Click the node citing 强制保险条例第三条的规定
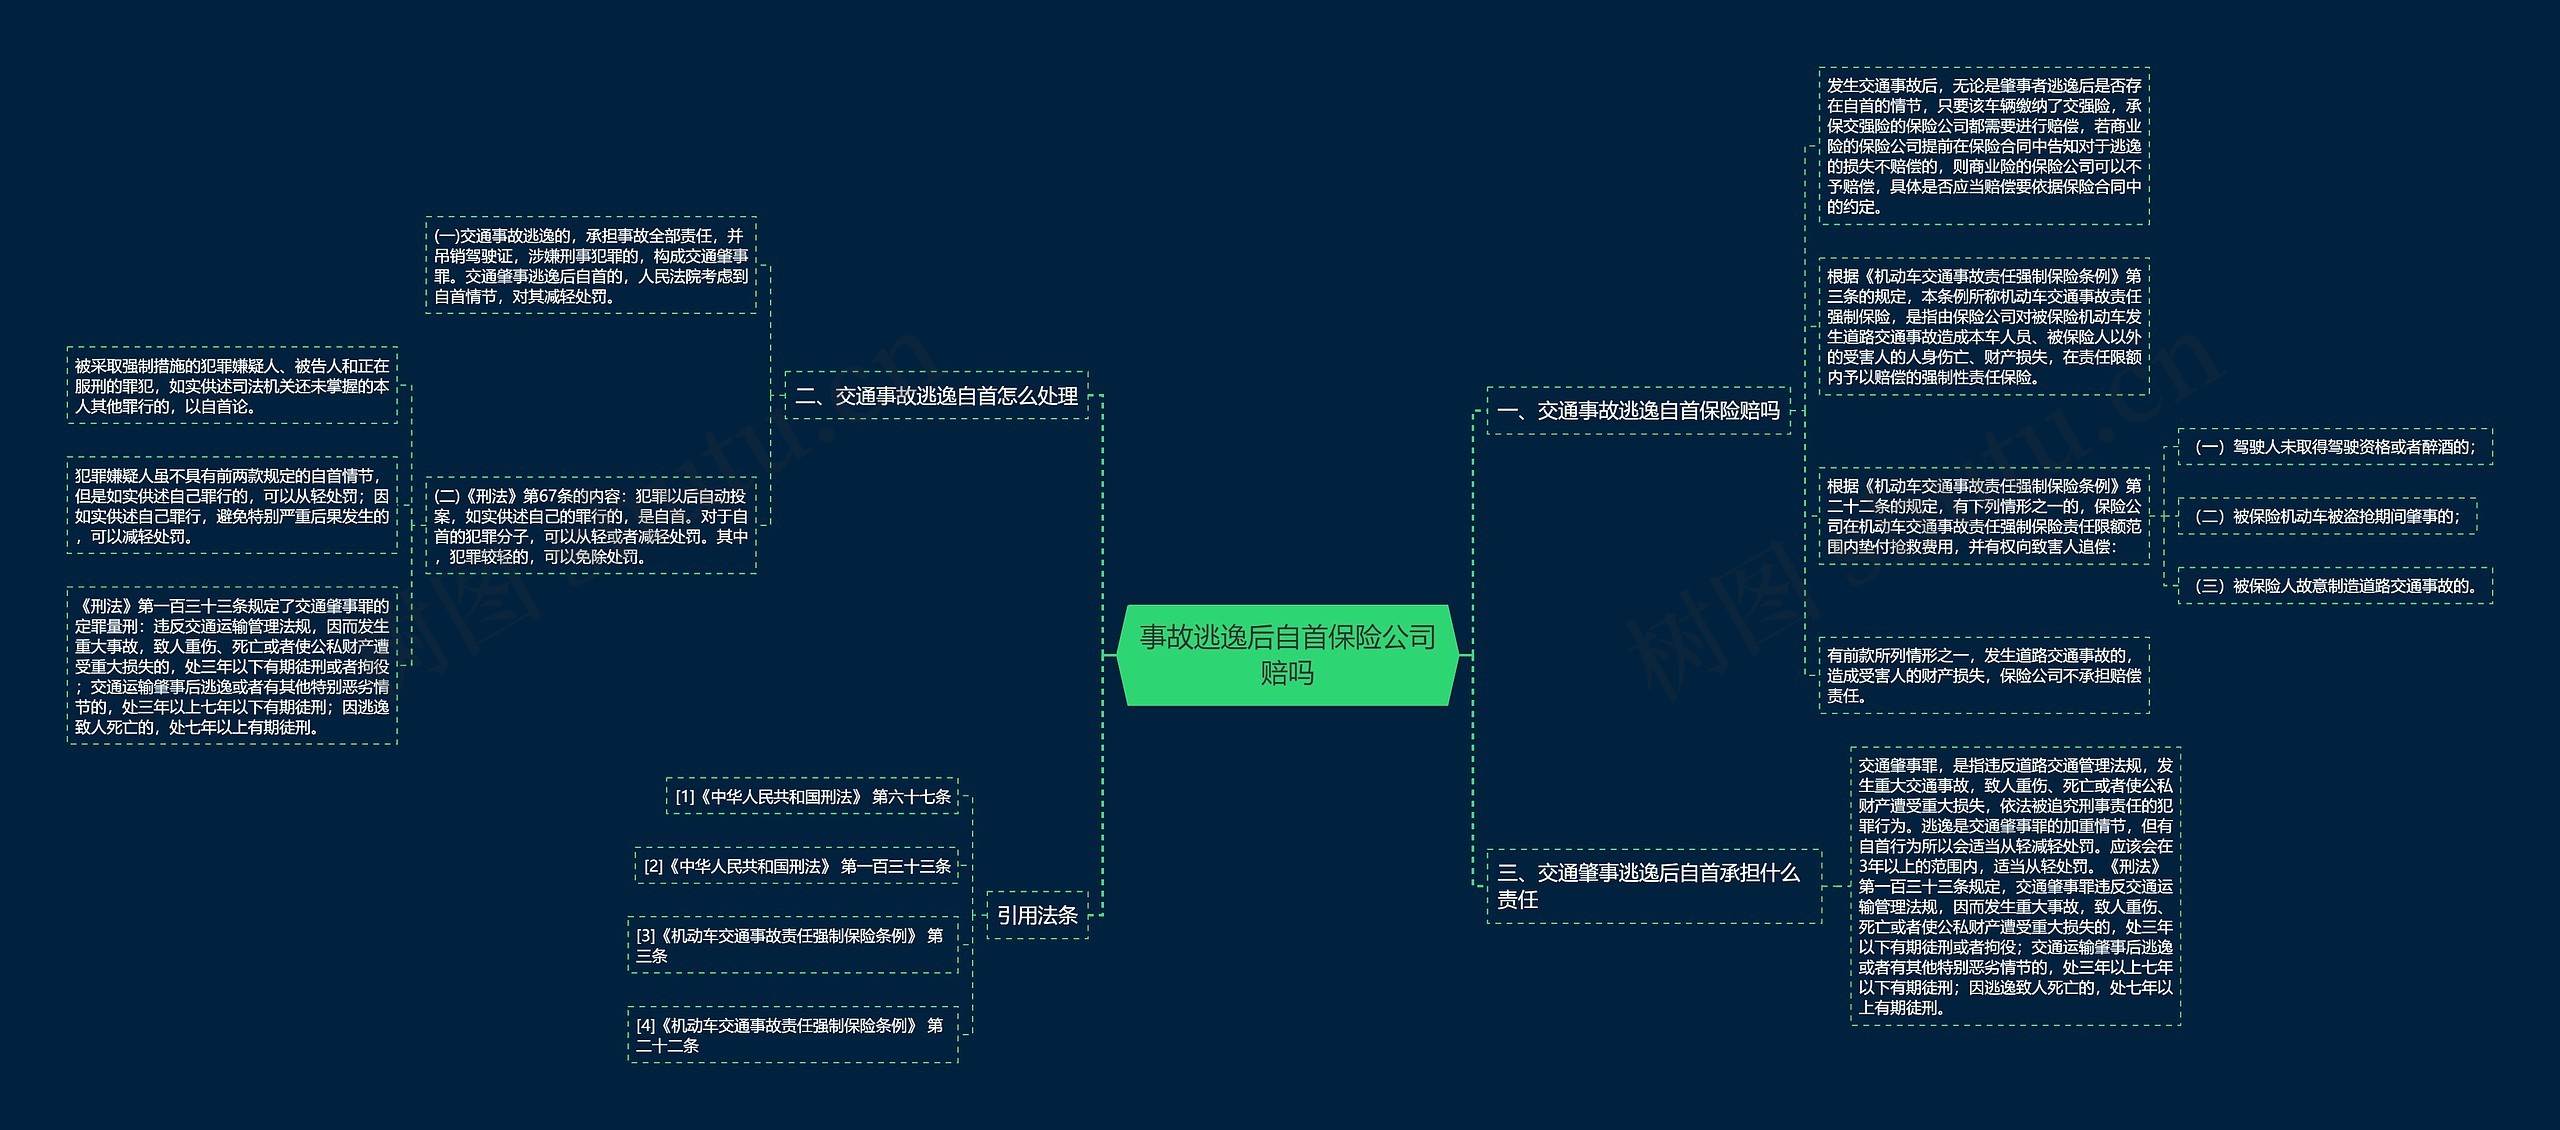 tap(1983, 326)
